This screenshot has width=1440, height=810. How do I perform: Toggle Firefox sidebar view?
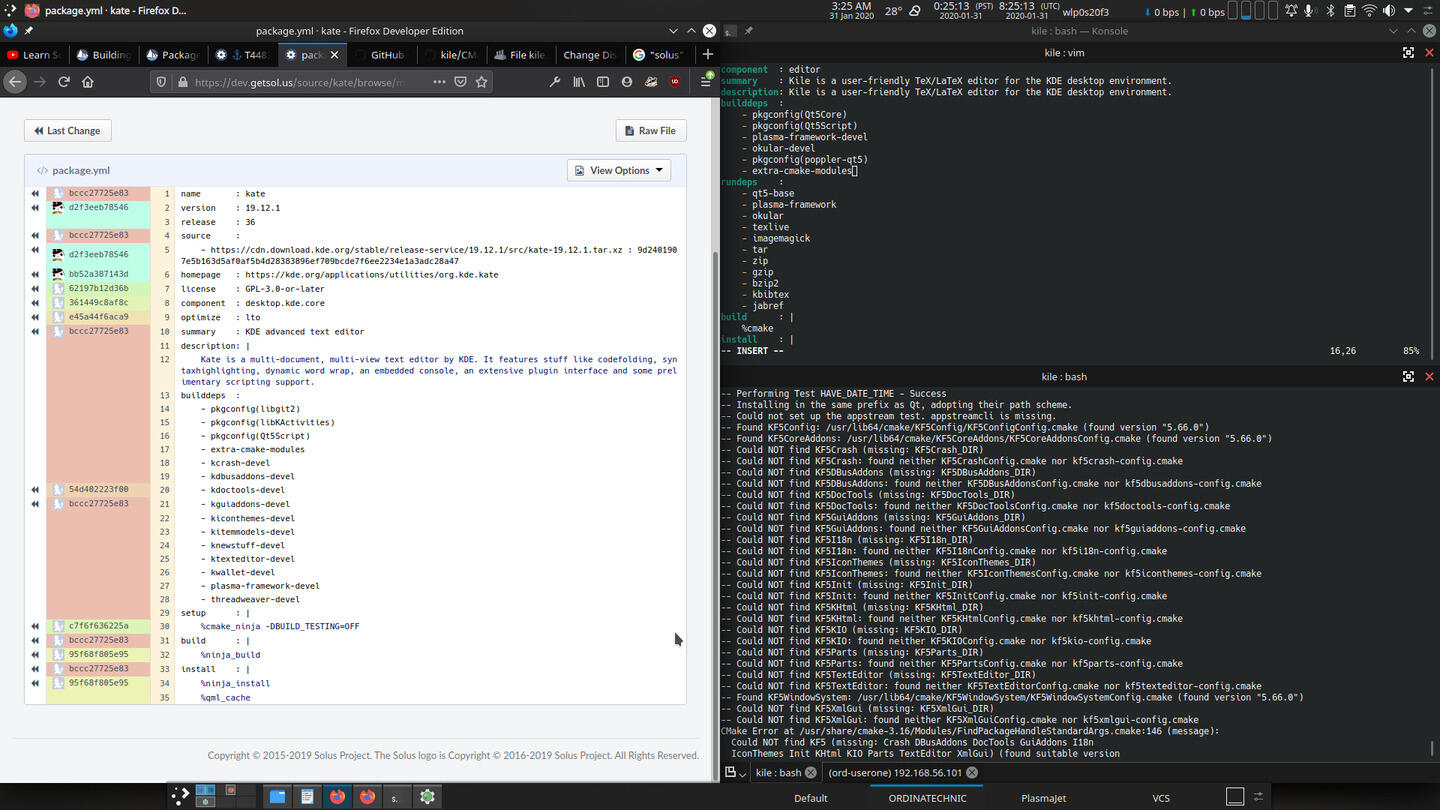[x=603, y=82]
